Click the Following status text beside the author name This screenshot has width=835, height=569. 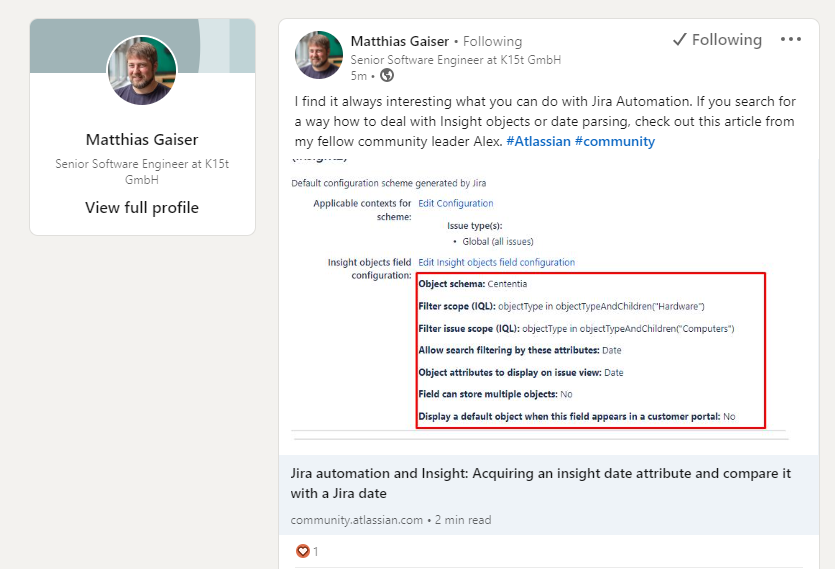tap(493, 42)
